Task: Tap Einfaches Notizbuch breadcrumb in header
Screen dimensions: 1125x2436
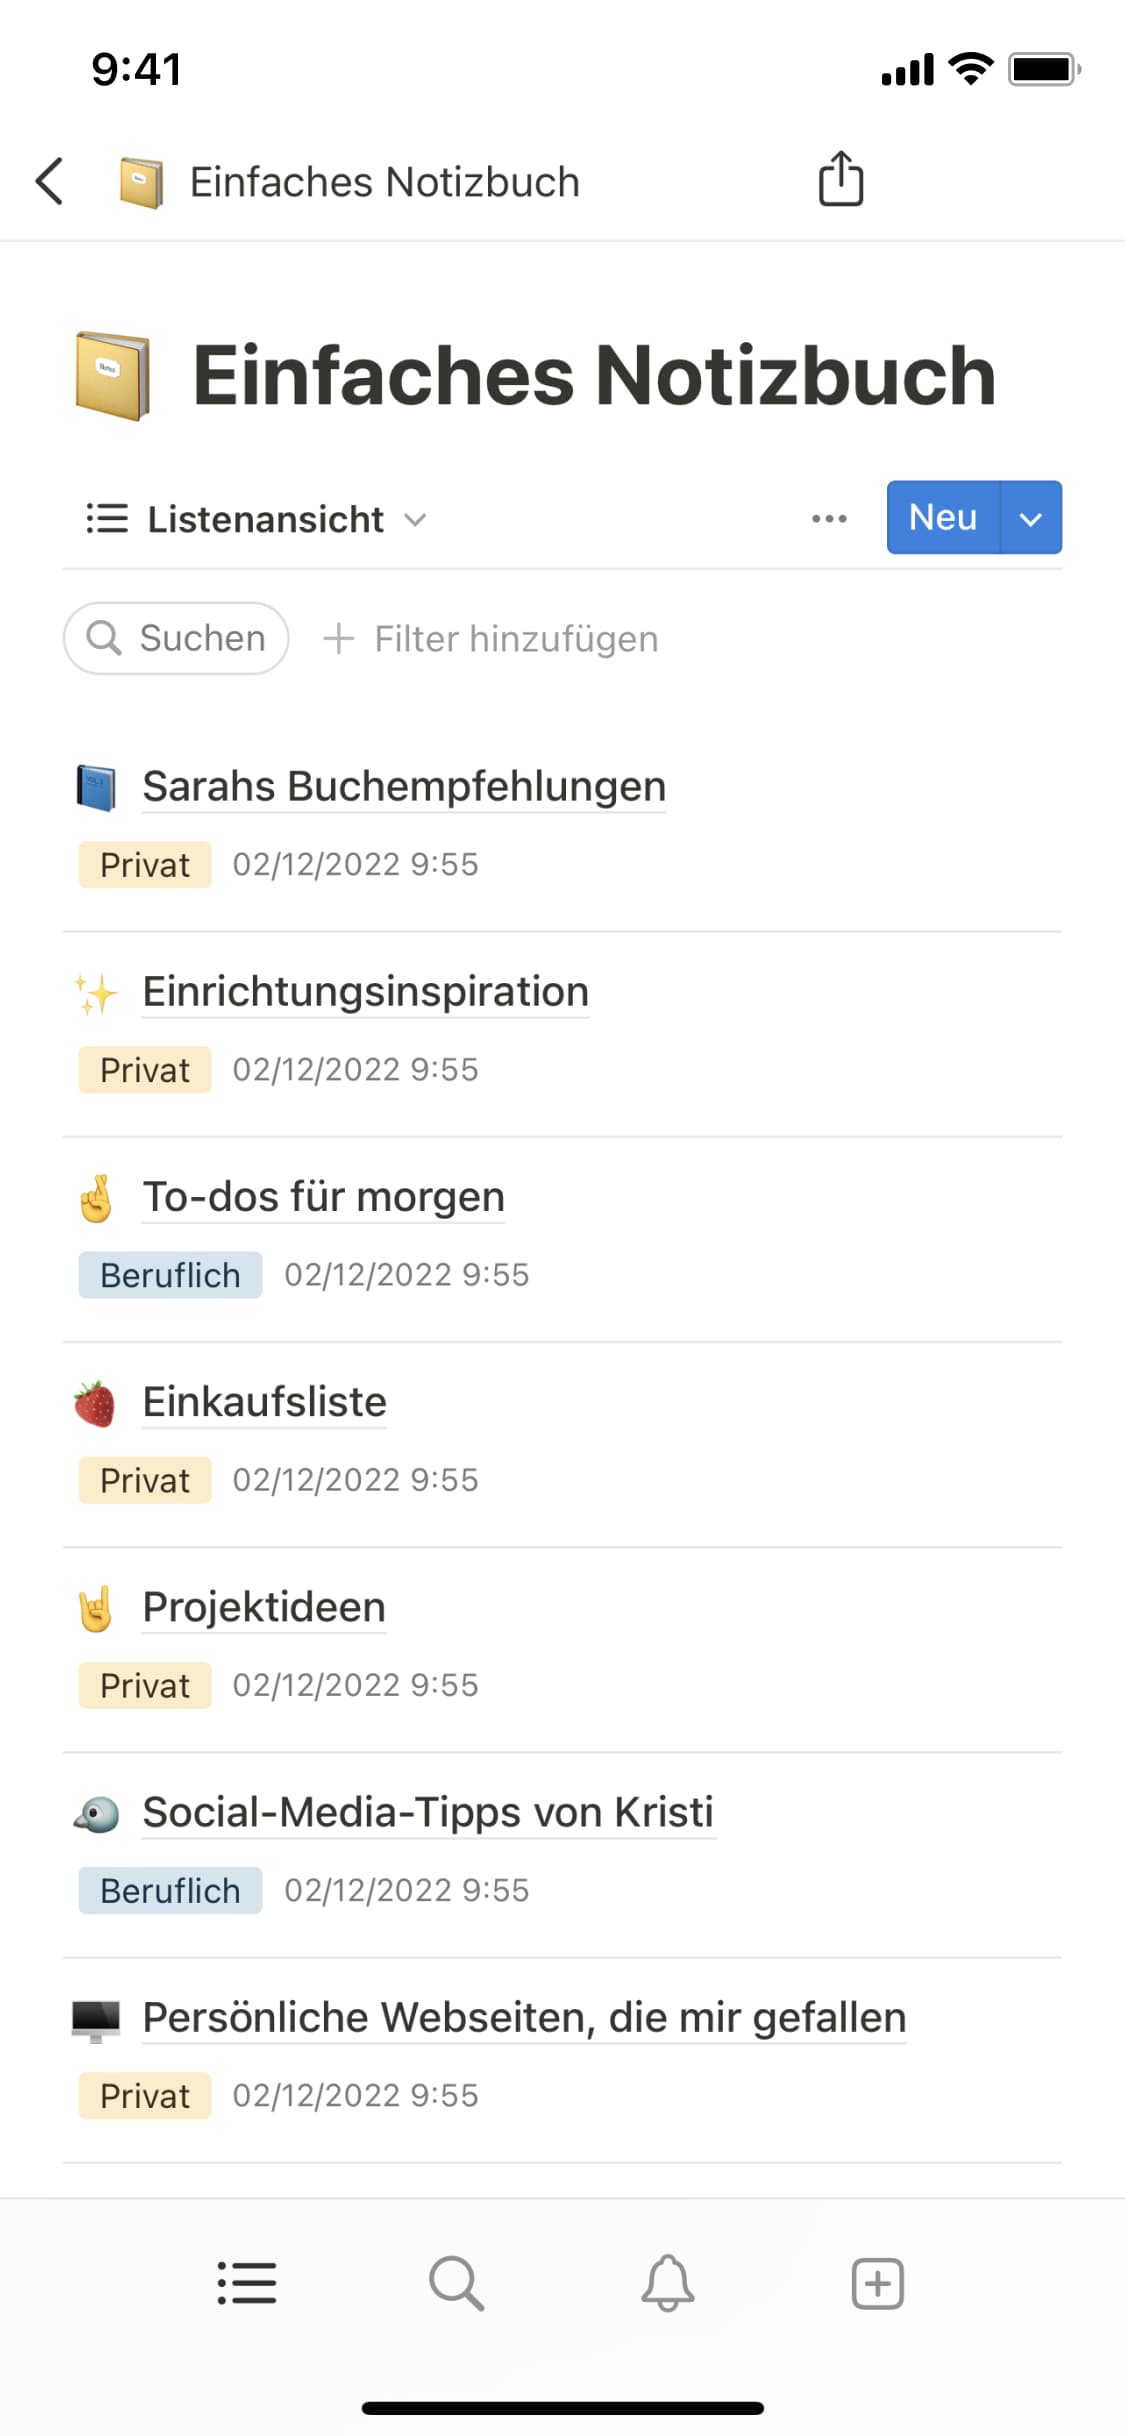Action: pos(384,182)
